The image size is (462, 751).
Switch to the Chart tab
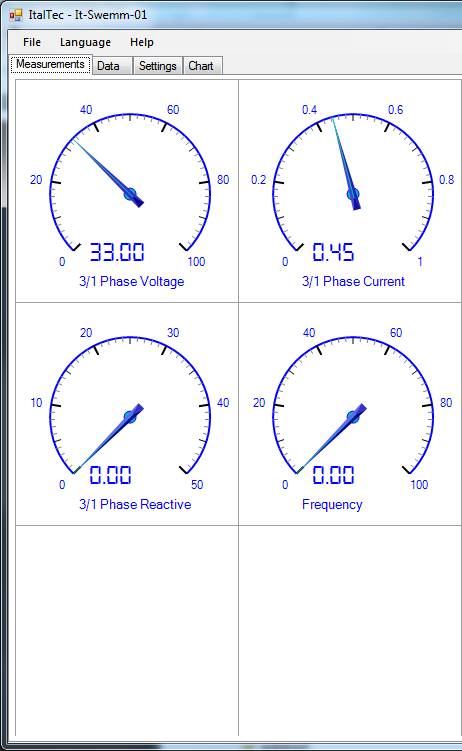tap(201, 66)
